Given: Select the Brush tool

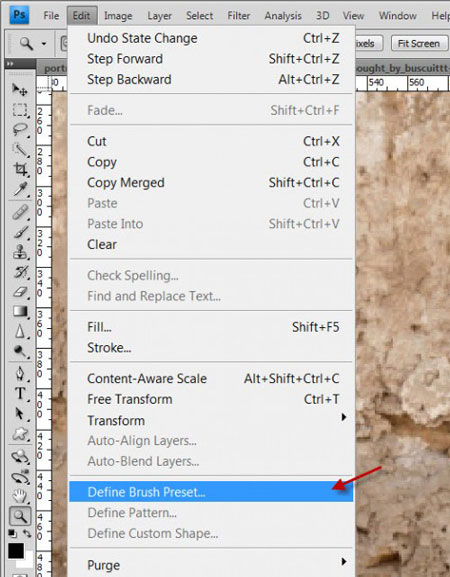Looking at the screenshot, I should pos(20,233).
